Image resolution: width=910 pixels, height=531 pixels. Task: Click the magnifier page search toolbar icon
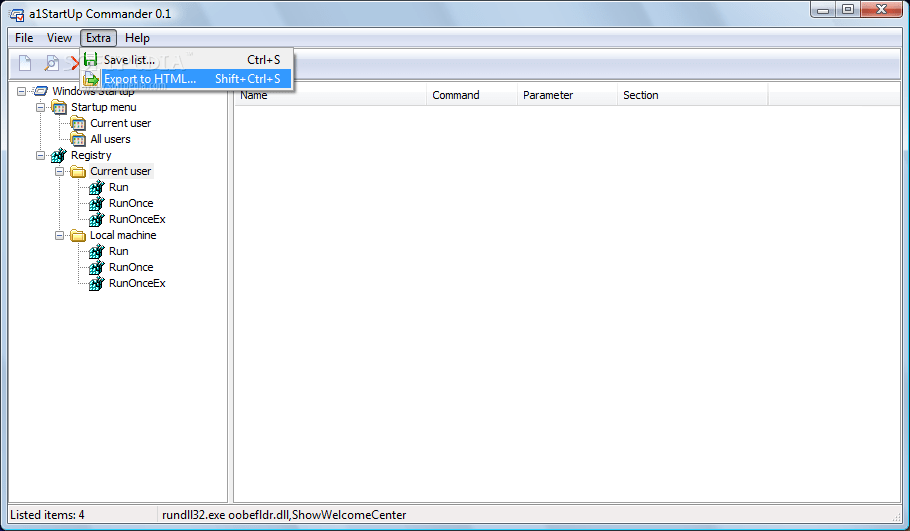click(52, 63)
